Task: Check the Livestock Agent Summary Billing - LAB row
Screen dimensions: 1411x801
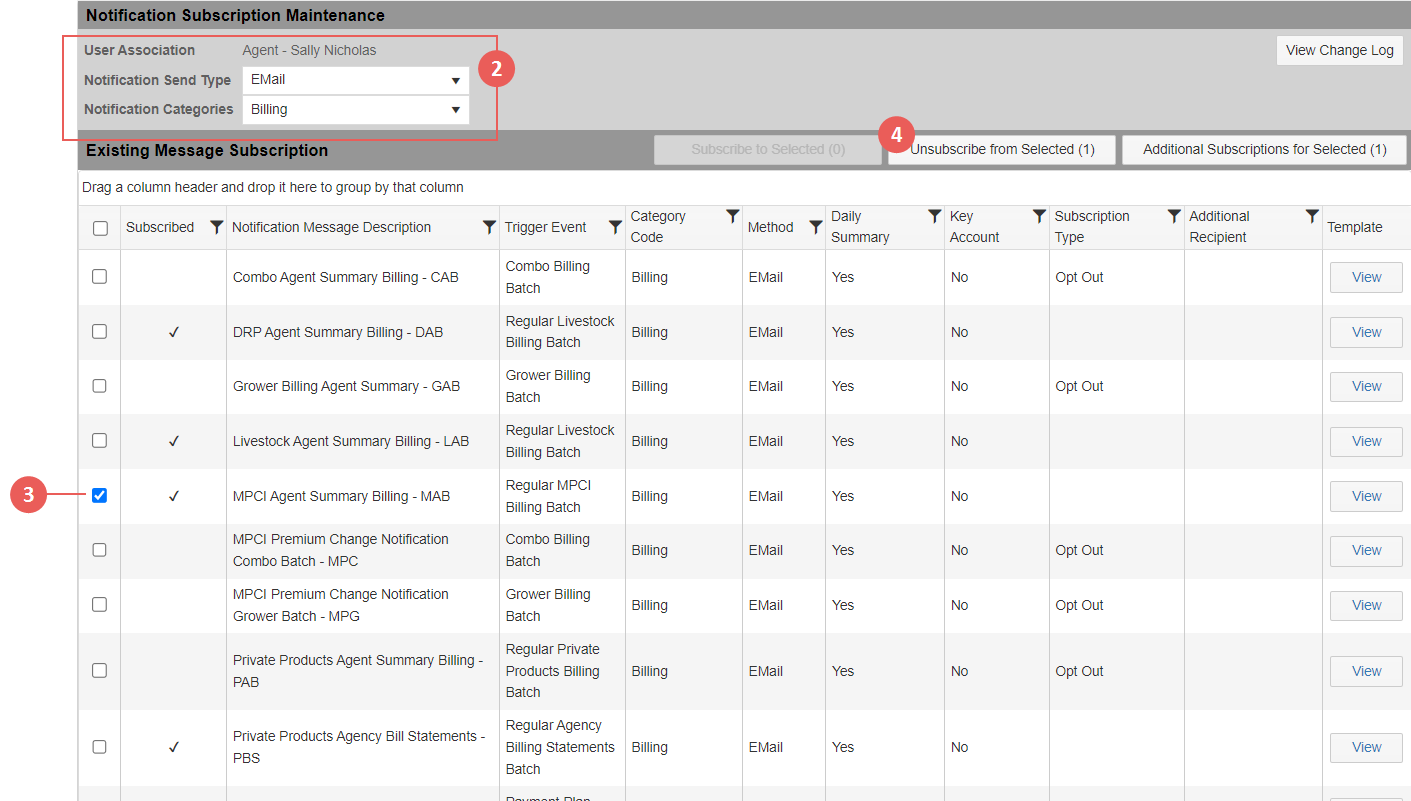Action: pos(100,440)
